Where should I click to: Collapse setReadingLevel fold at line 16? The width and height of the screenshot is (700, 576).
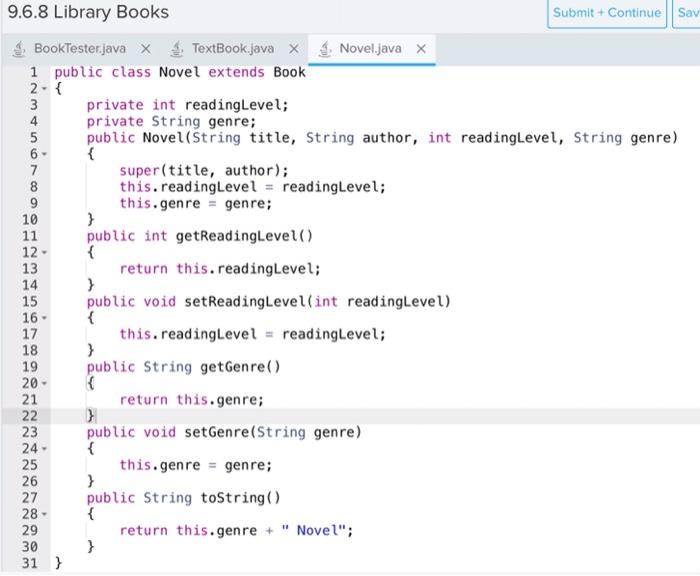(44, 318)
